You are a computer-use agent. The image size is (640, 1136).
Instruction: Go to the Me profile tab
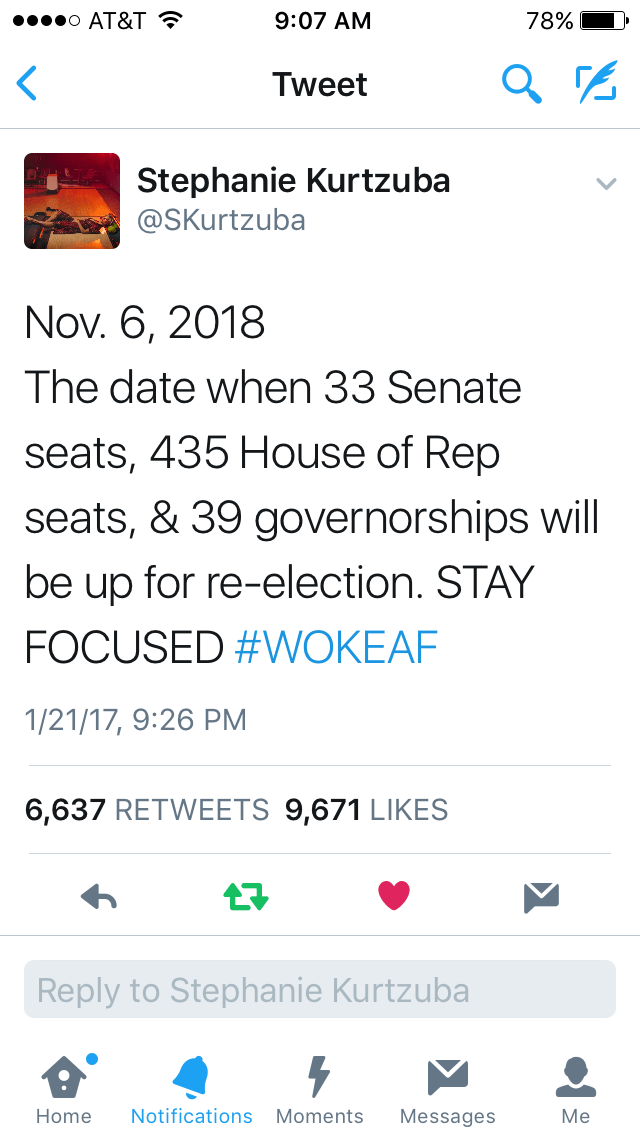pos(576,1089)
